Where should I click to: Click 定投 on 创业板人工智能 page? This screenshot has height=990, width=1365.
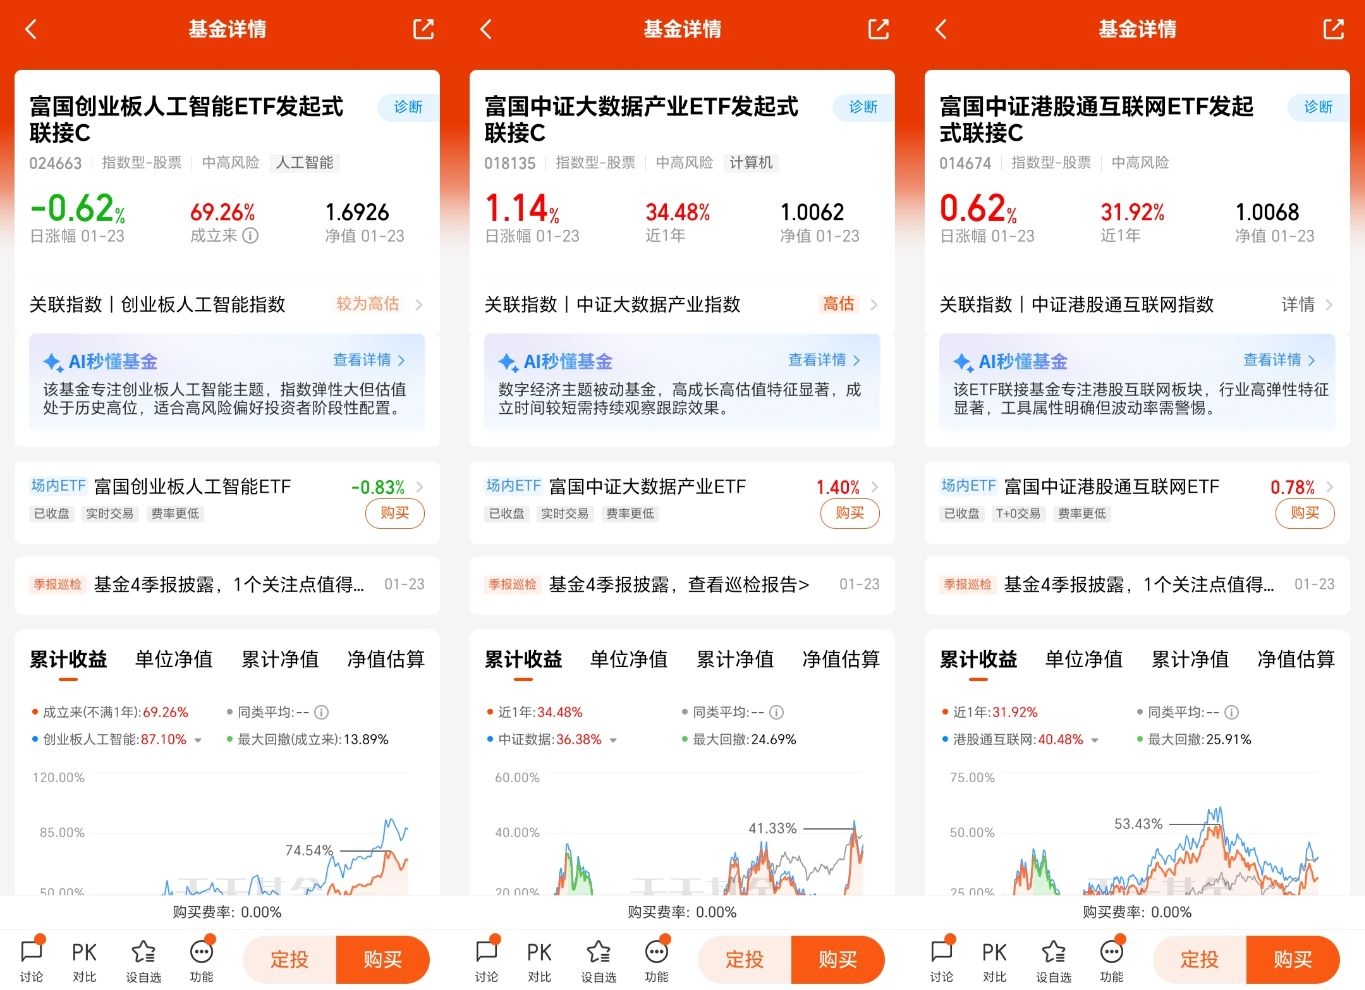pos(290,960)
